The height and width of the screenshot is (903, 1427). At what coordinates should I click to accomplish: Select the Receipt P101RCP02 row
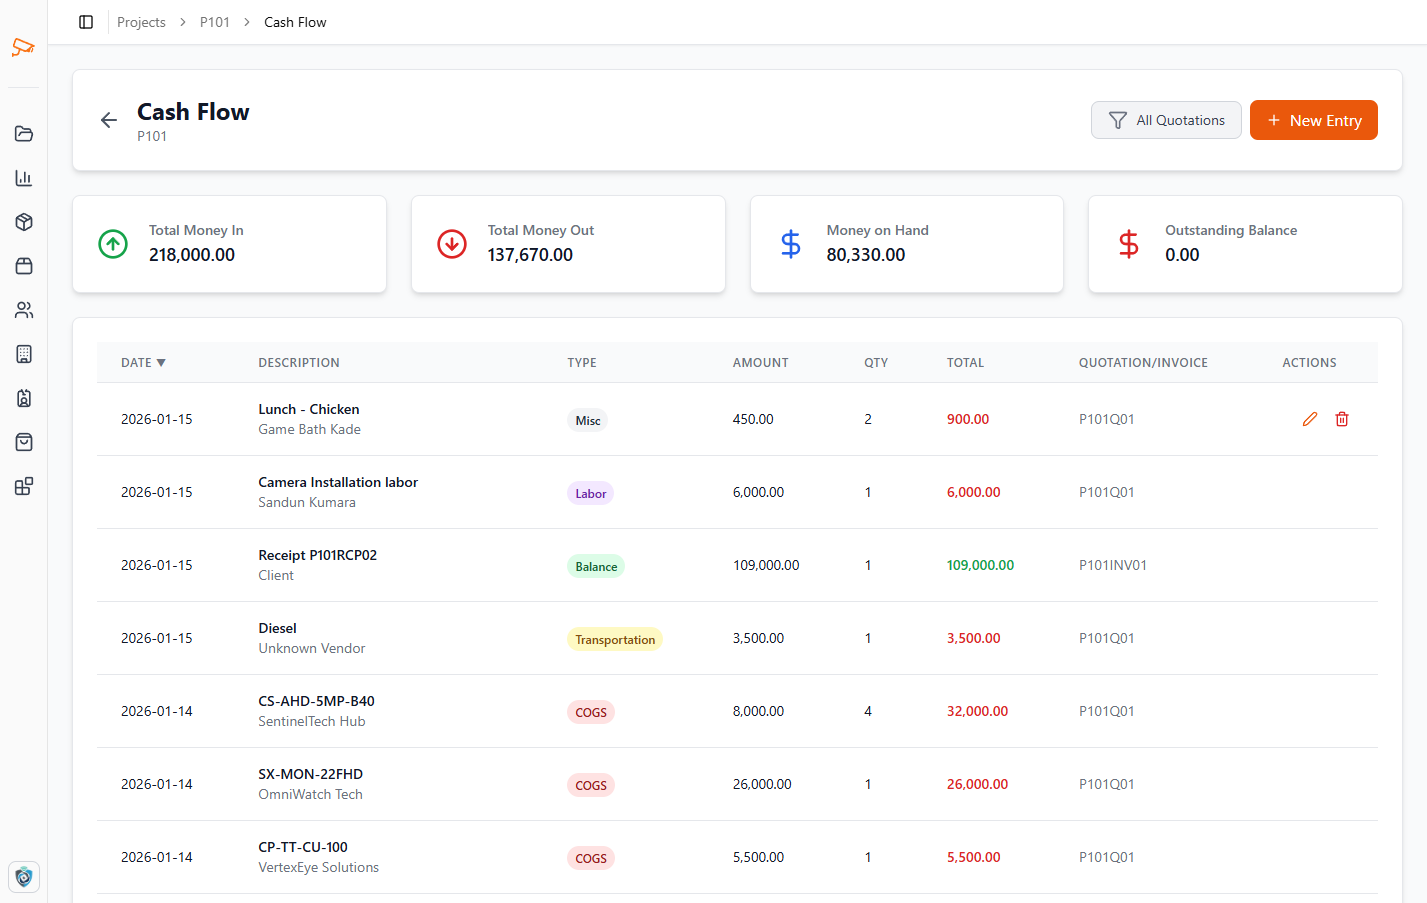click(317, 555)
